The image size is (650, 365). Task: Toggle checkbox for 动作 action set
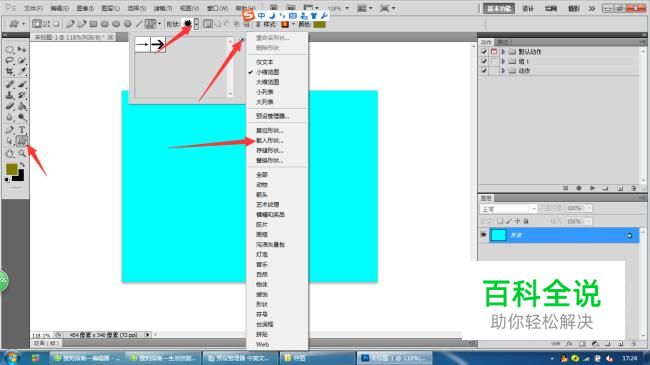pyautogui.click(x=484, y=71)
